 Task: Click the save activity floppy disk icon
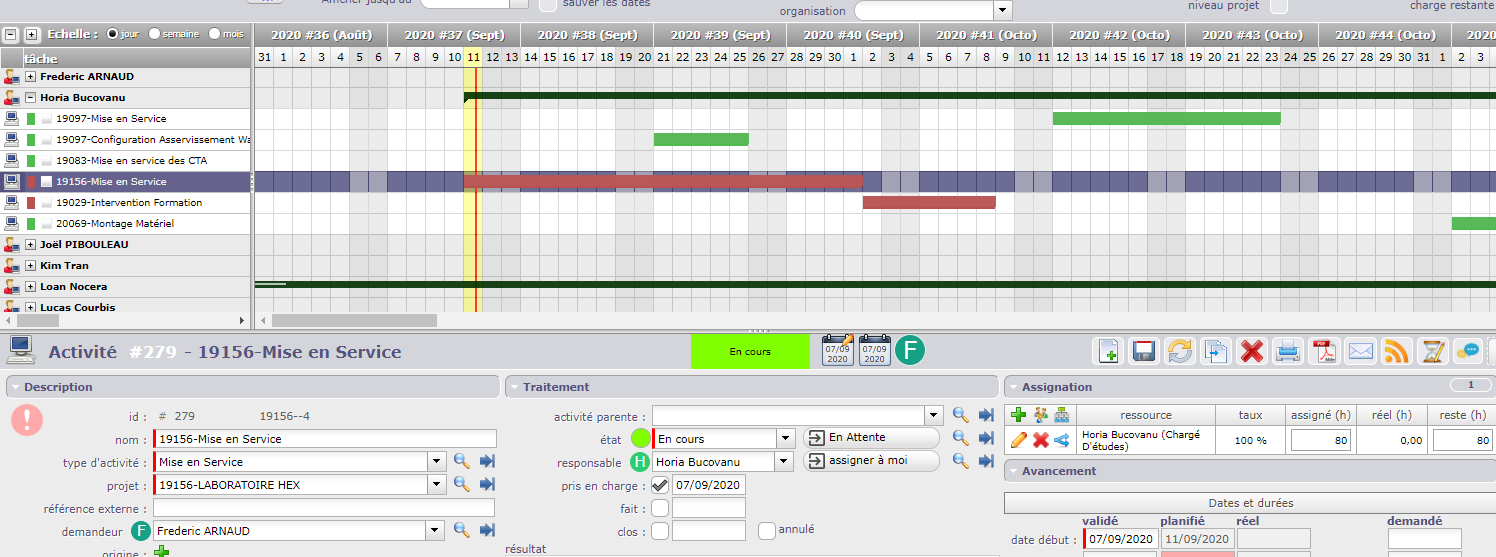[x=1143, y=351]
